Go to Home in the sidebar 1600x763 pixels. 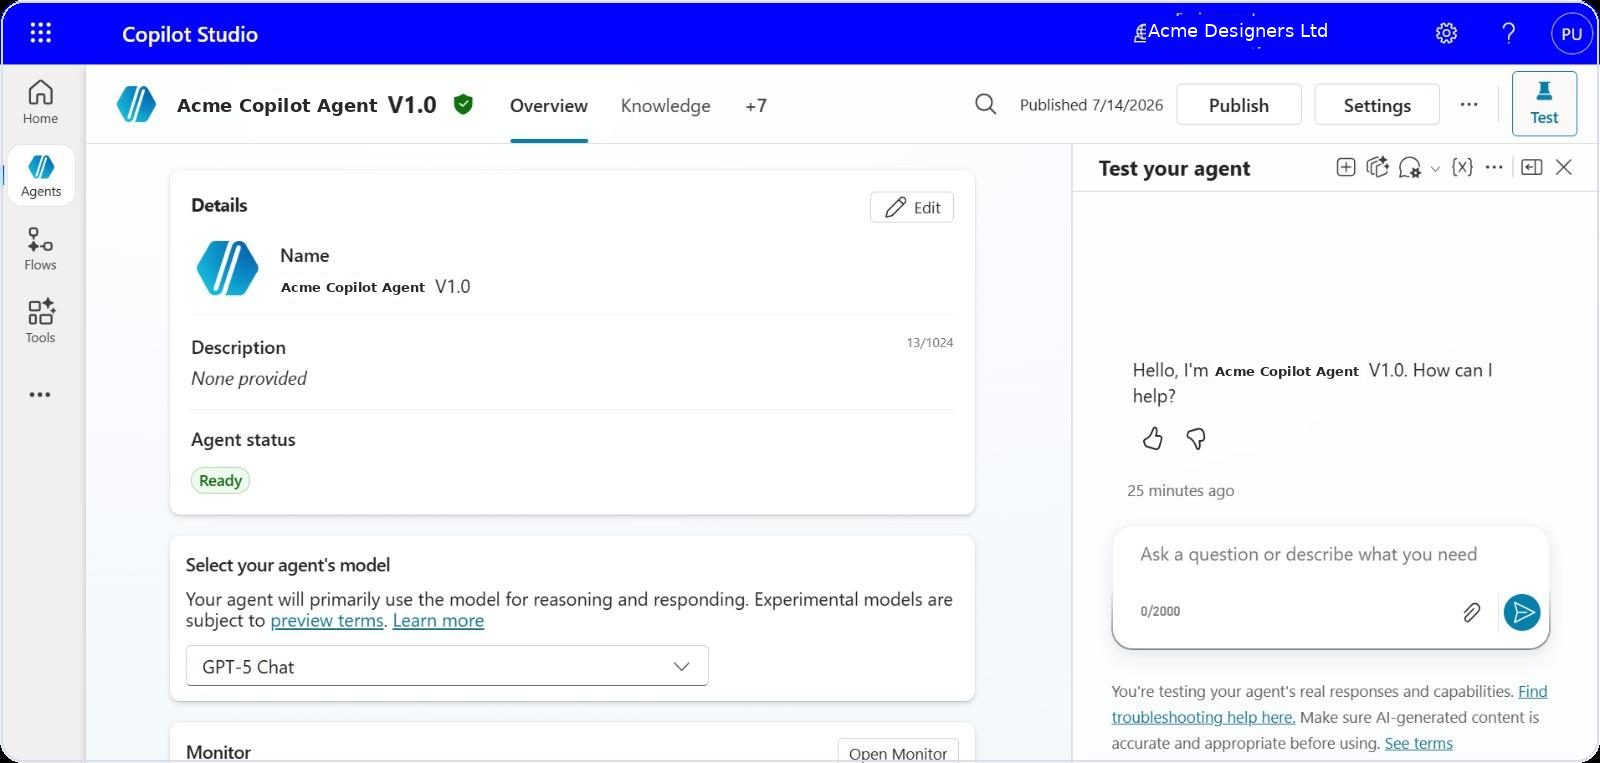[41, 102]
